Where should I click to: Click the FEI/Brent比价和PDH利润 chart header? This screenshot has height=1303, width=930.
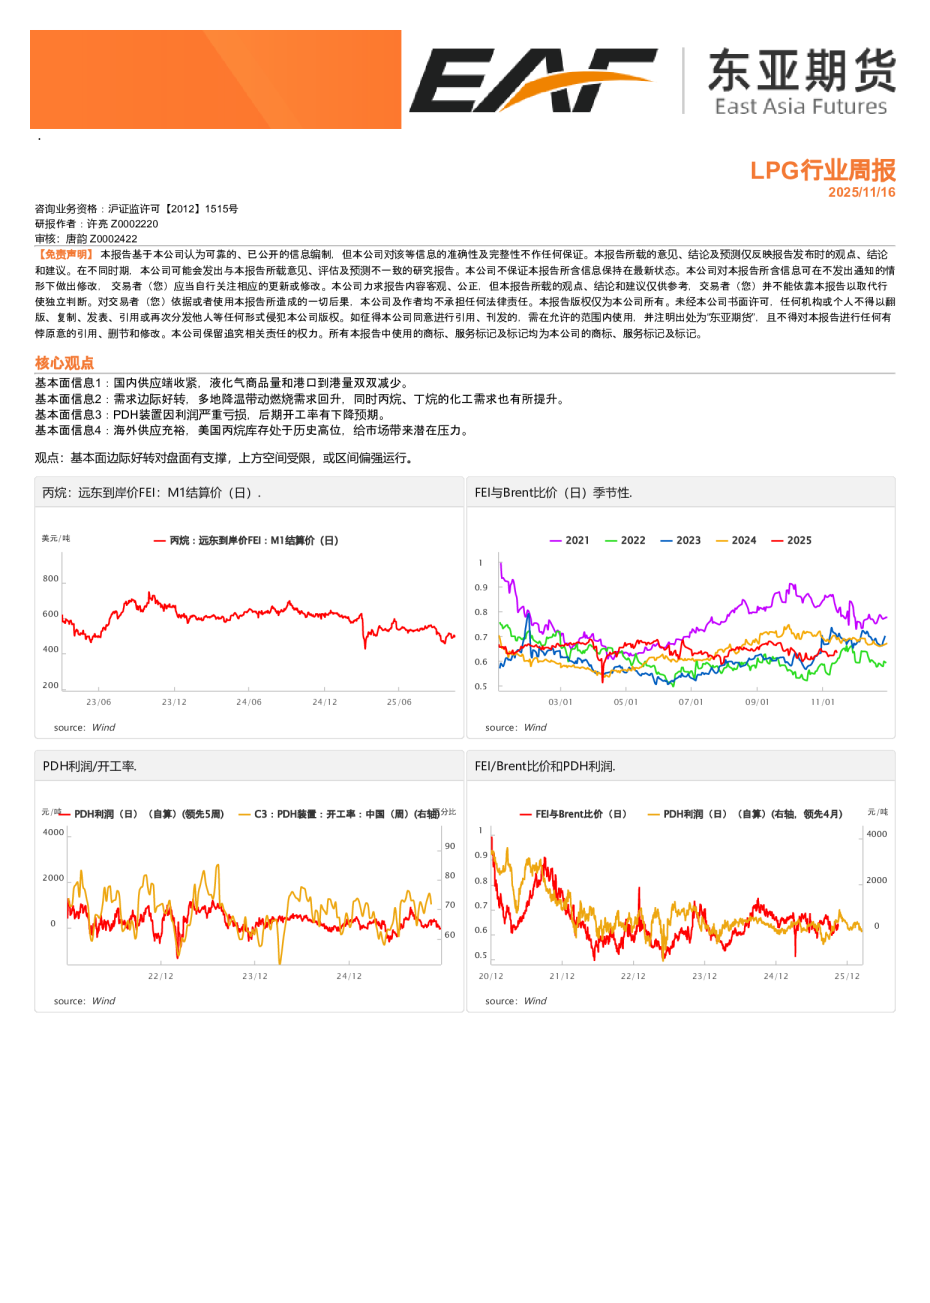545,766
